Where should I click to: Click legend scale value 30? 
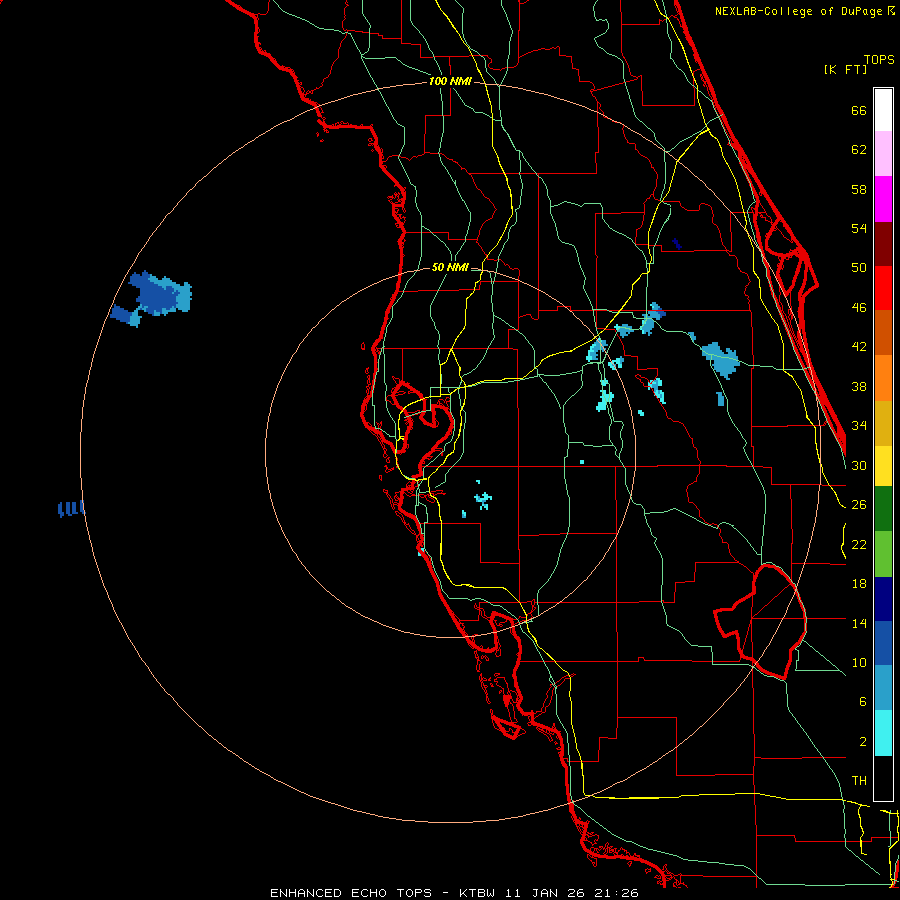[x=859, y=465]
